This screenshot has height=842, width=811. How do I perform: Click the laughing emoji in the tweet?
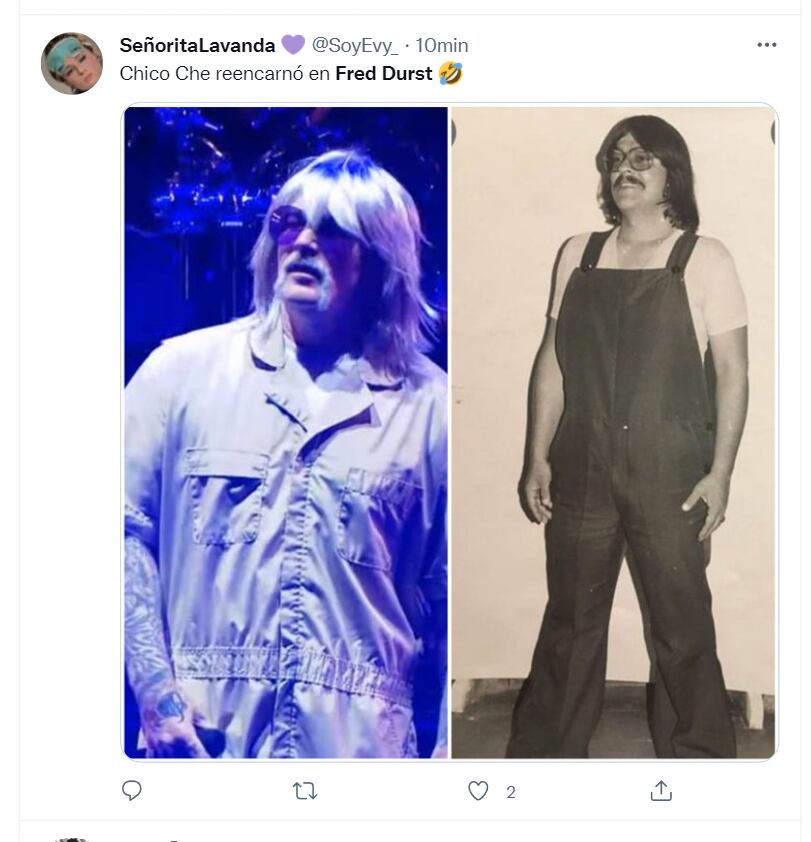coord(451,73)
